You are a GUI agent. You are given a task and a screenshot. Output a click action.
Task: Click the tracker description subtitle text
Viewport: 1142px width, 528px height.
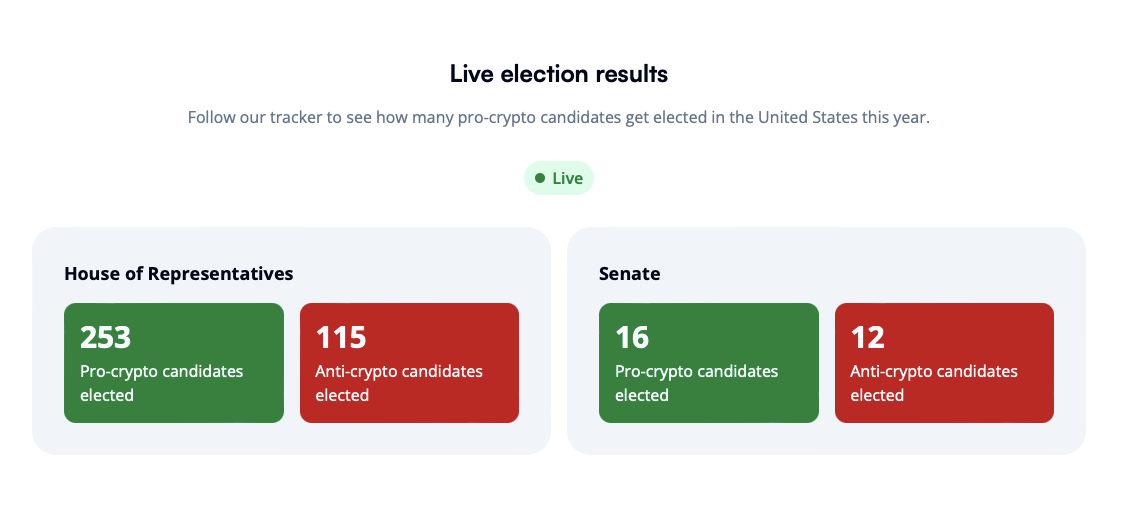click(559, 117)
